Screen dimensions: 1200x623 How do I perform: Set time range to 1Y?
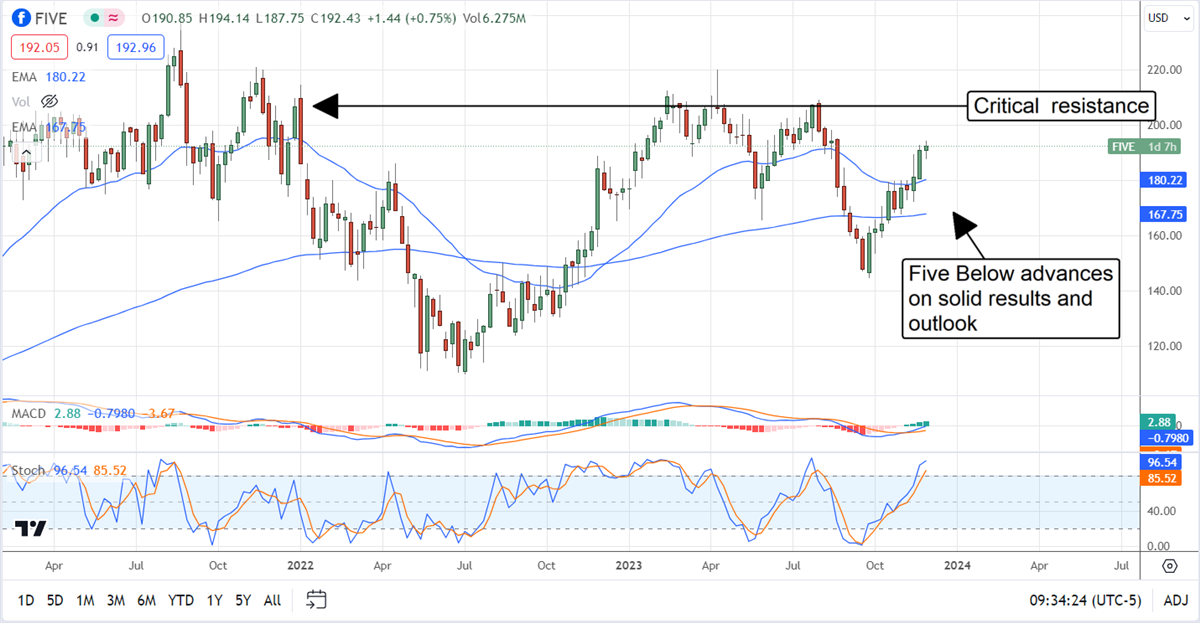(x=214, y=600)
